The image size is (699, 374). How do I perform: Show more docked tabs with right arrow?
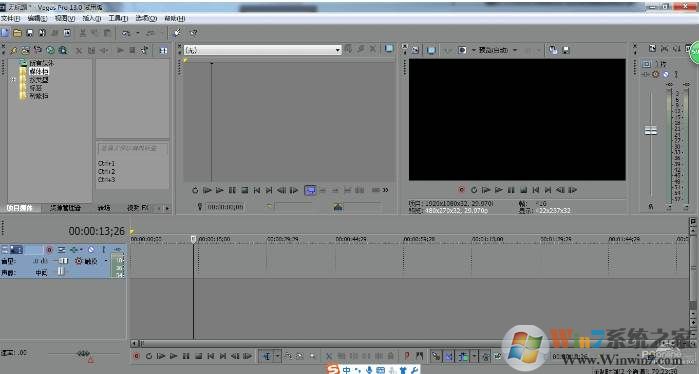[x=167, y=208]
